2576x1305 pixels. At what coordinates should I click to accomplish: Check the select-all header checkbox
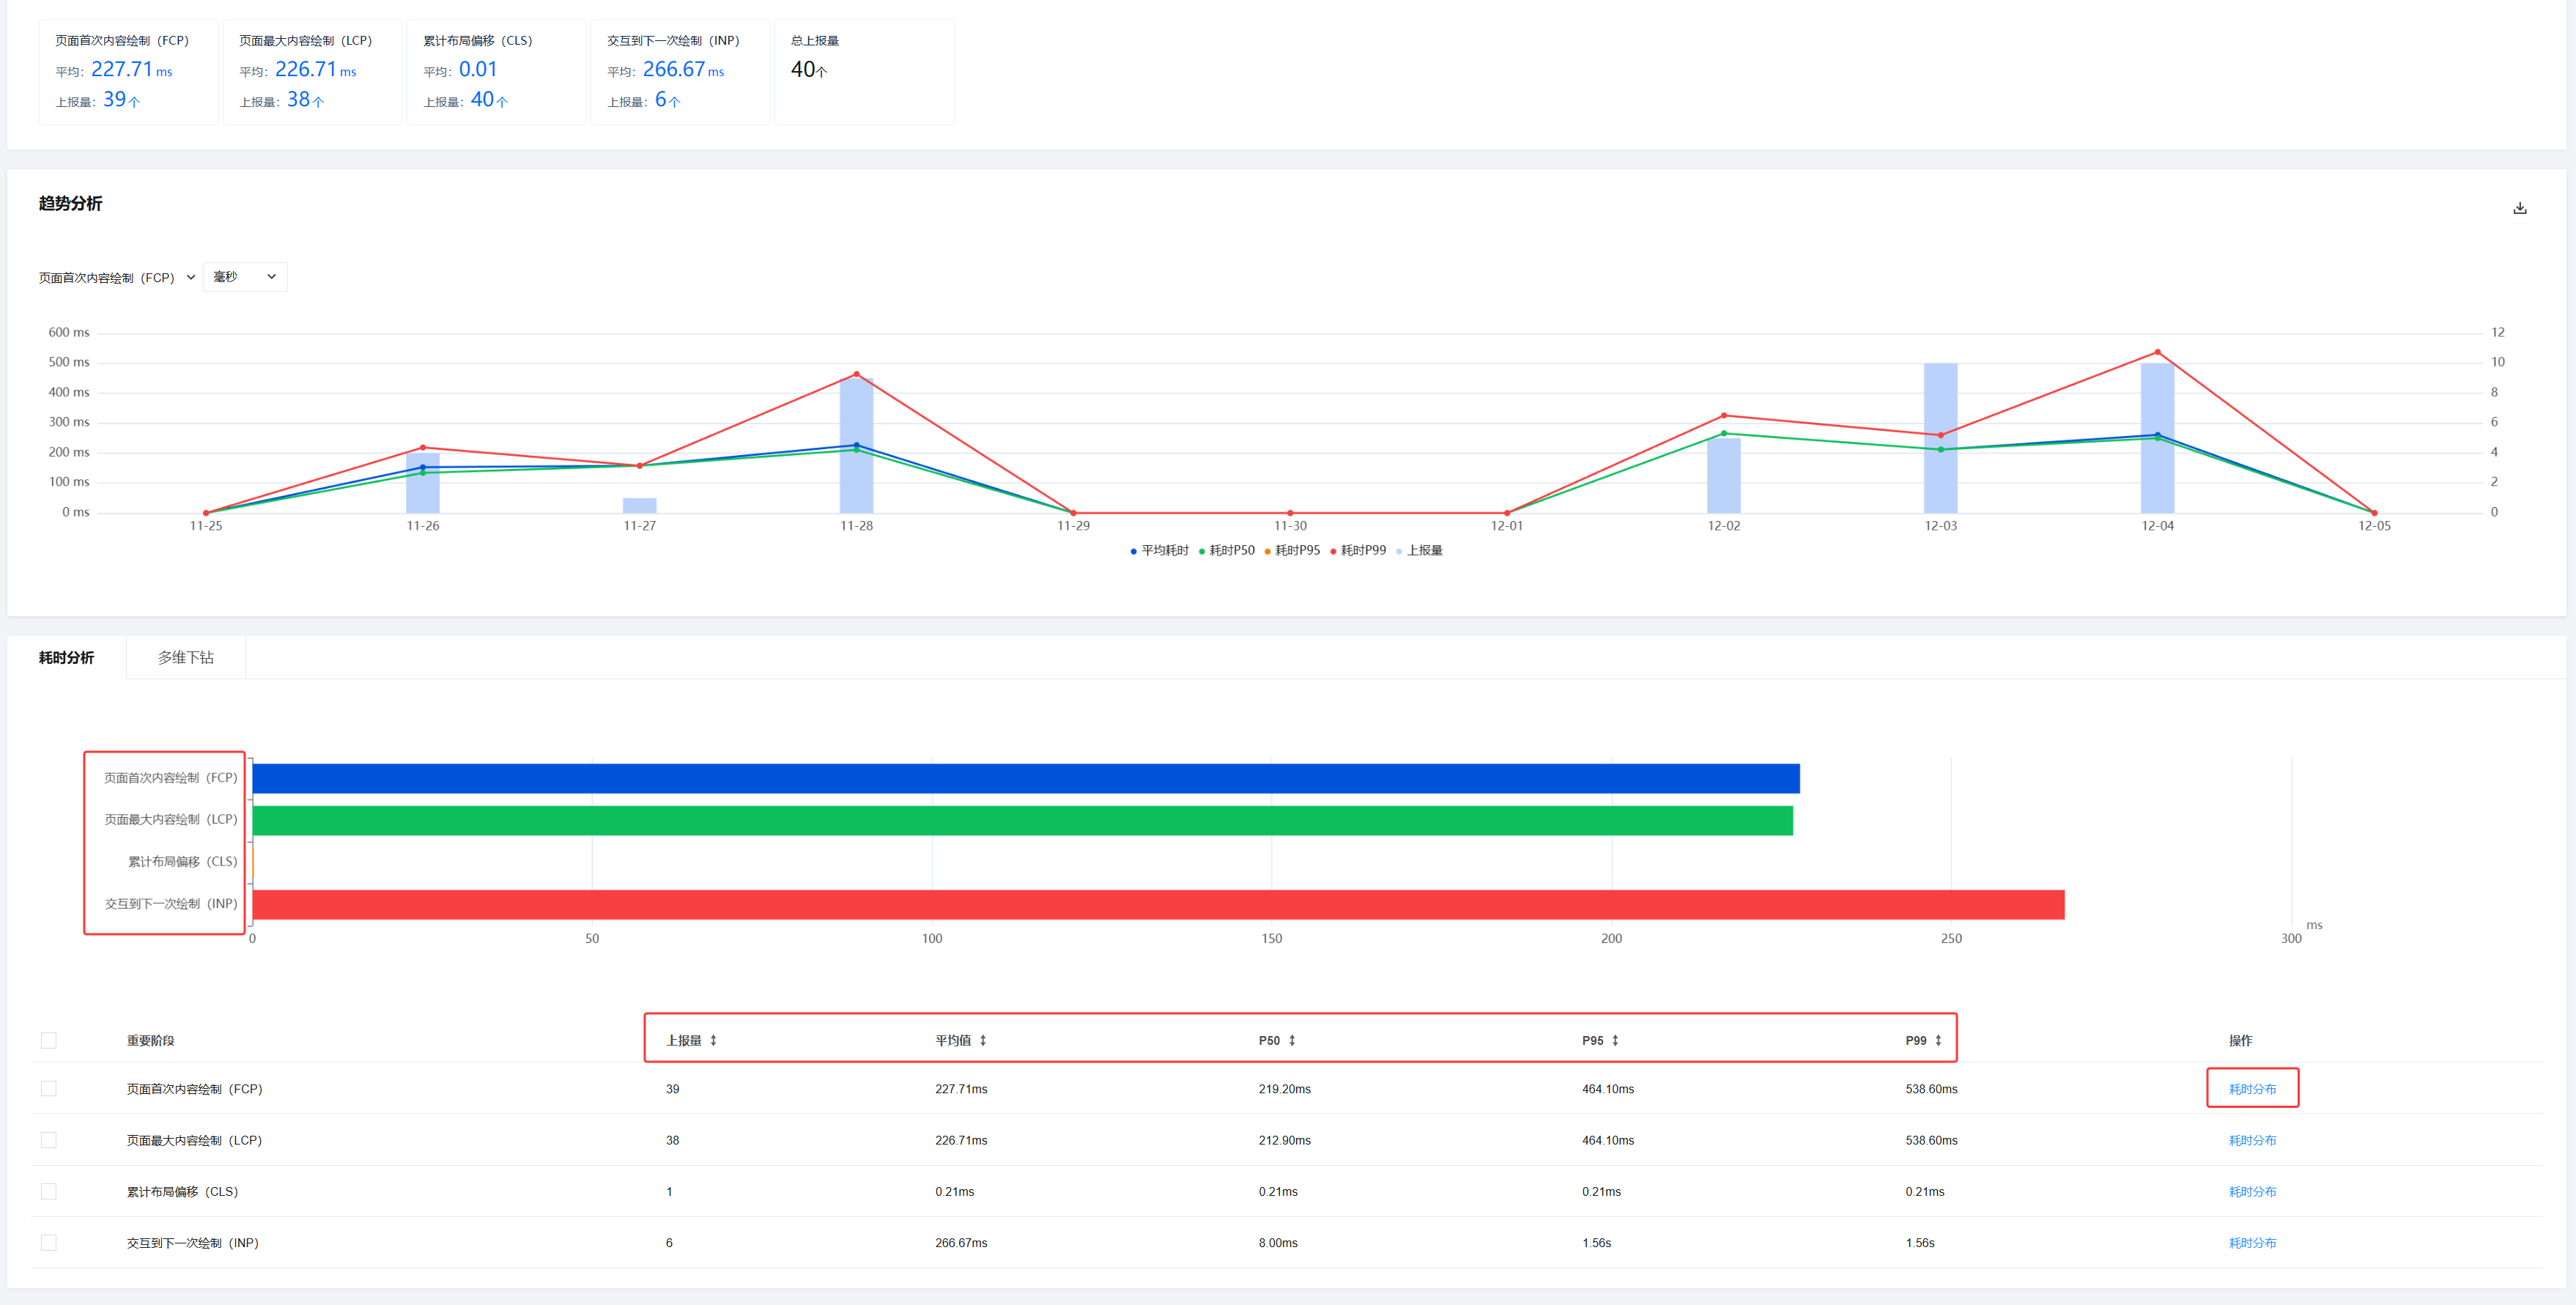tap(49, 1040)
